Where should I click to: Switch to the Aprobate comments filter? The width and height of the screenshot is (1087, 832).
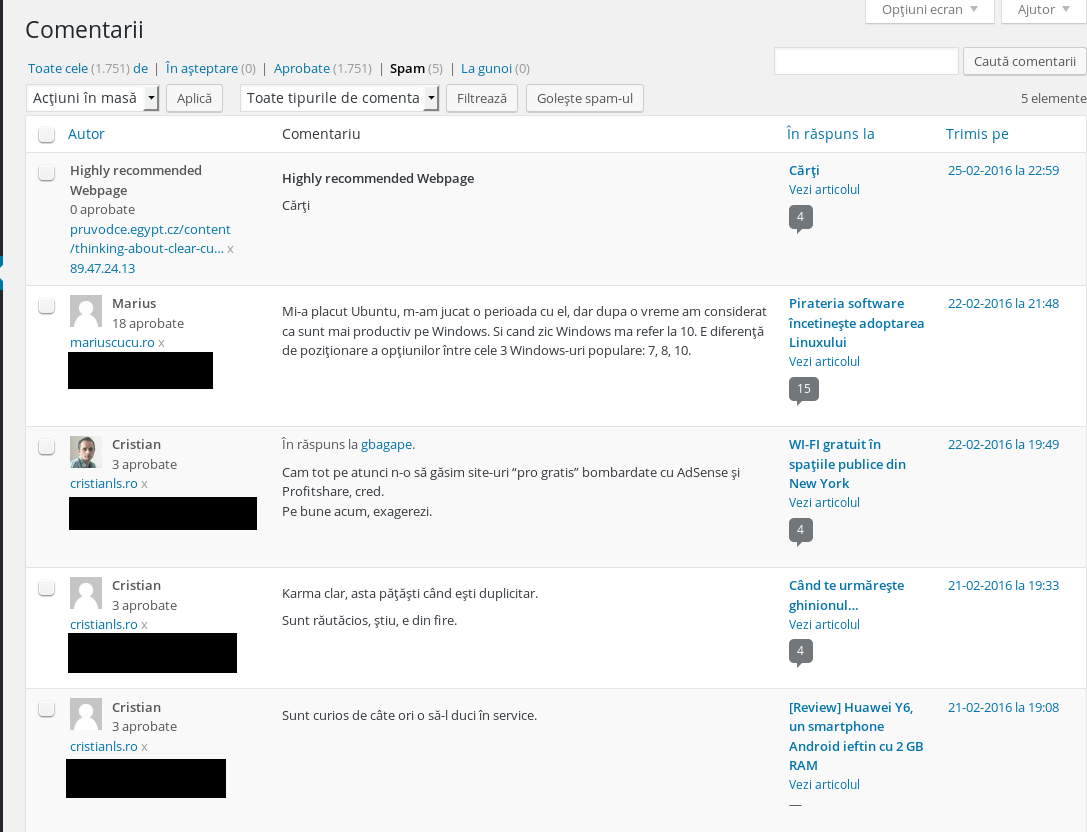pyautogui.click(x=302, y=69)
